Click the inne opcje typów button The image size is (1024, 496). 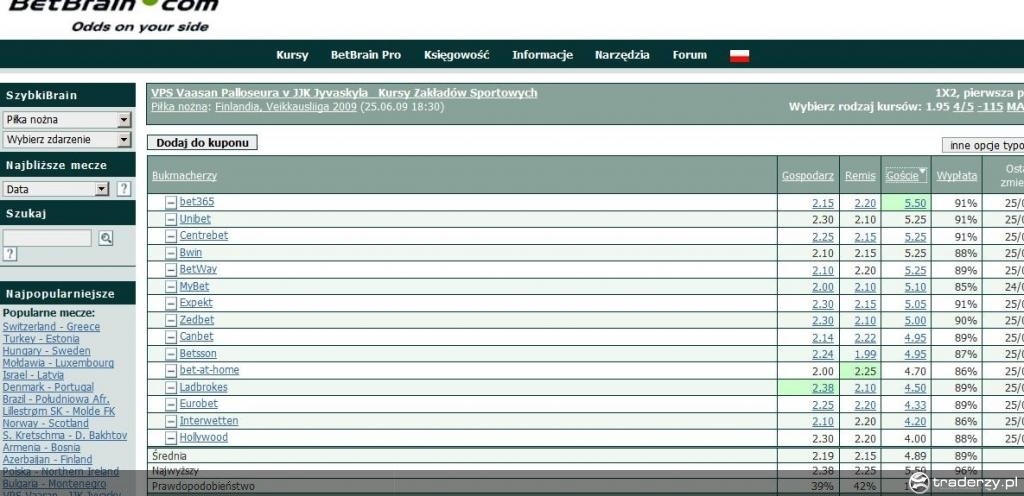(x=982, y=146)
